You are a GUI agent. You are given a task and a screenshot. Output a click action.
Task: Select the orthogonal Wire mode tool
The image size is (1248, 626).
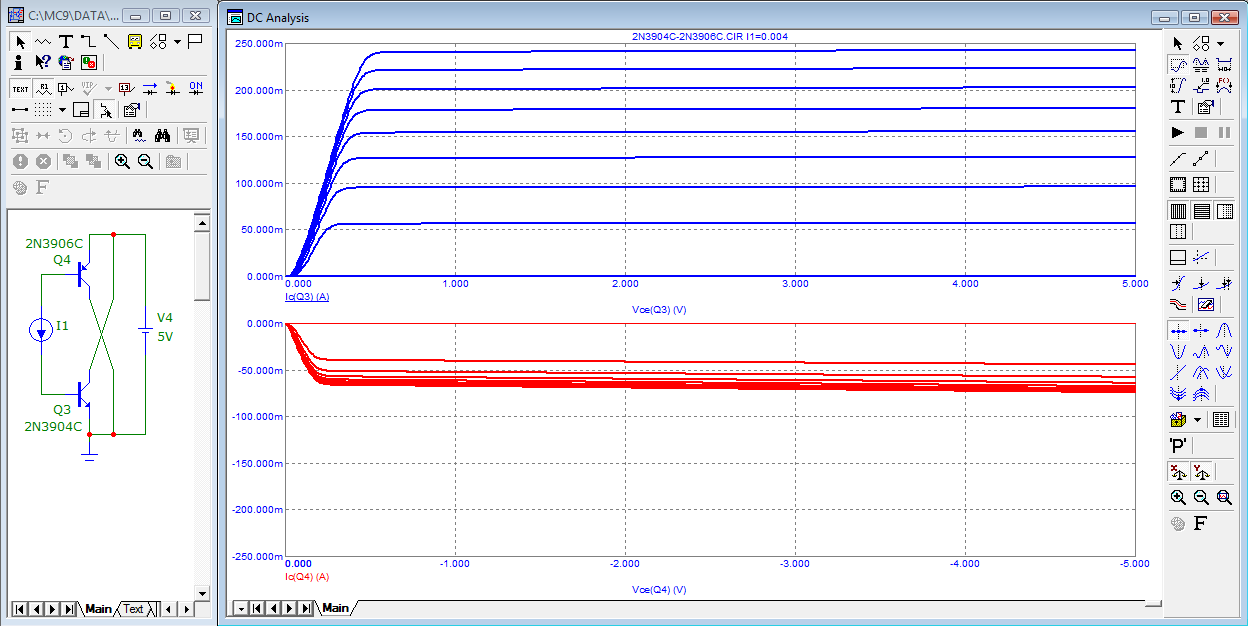point(88,41)
